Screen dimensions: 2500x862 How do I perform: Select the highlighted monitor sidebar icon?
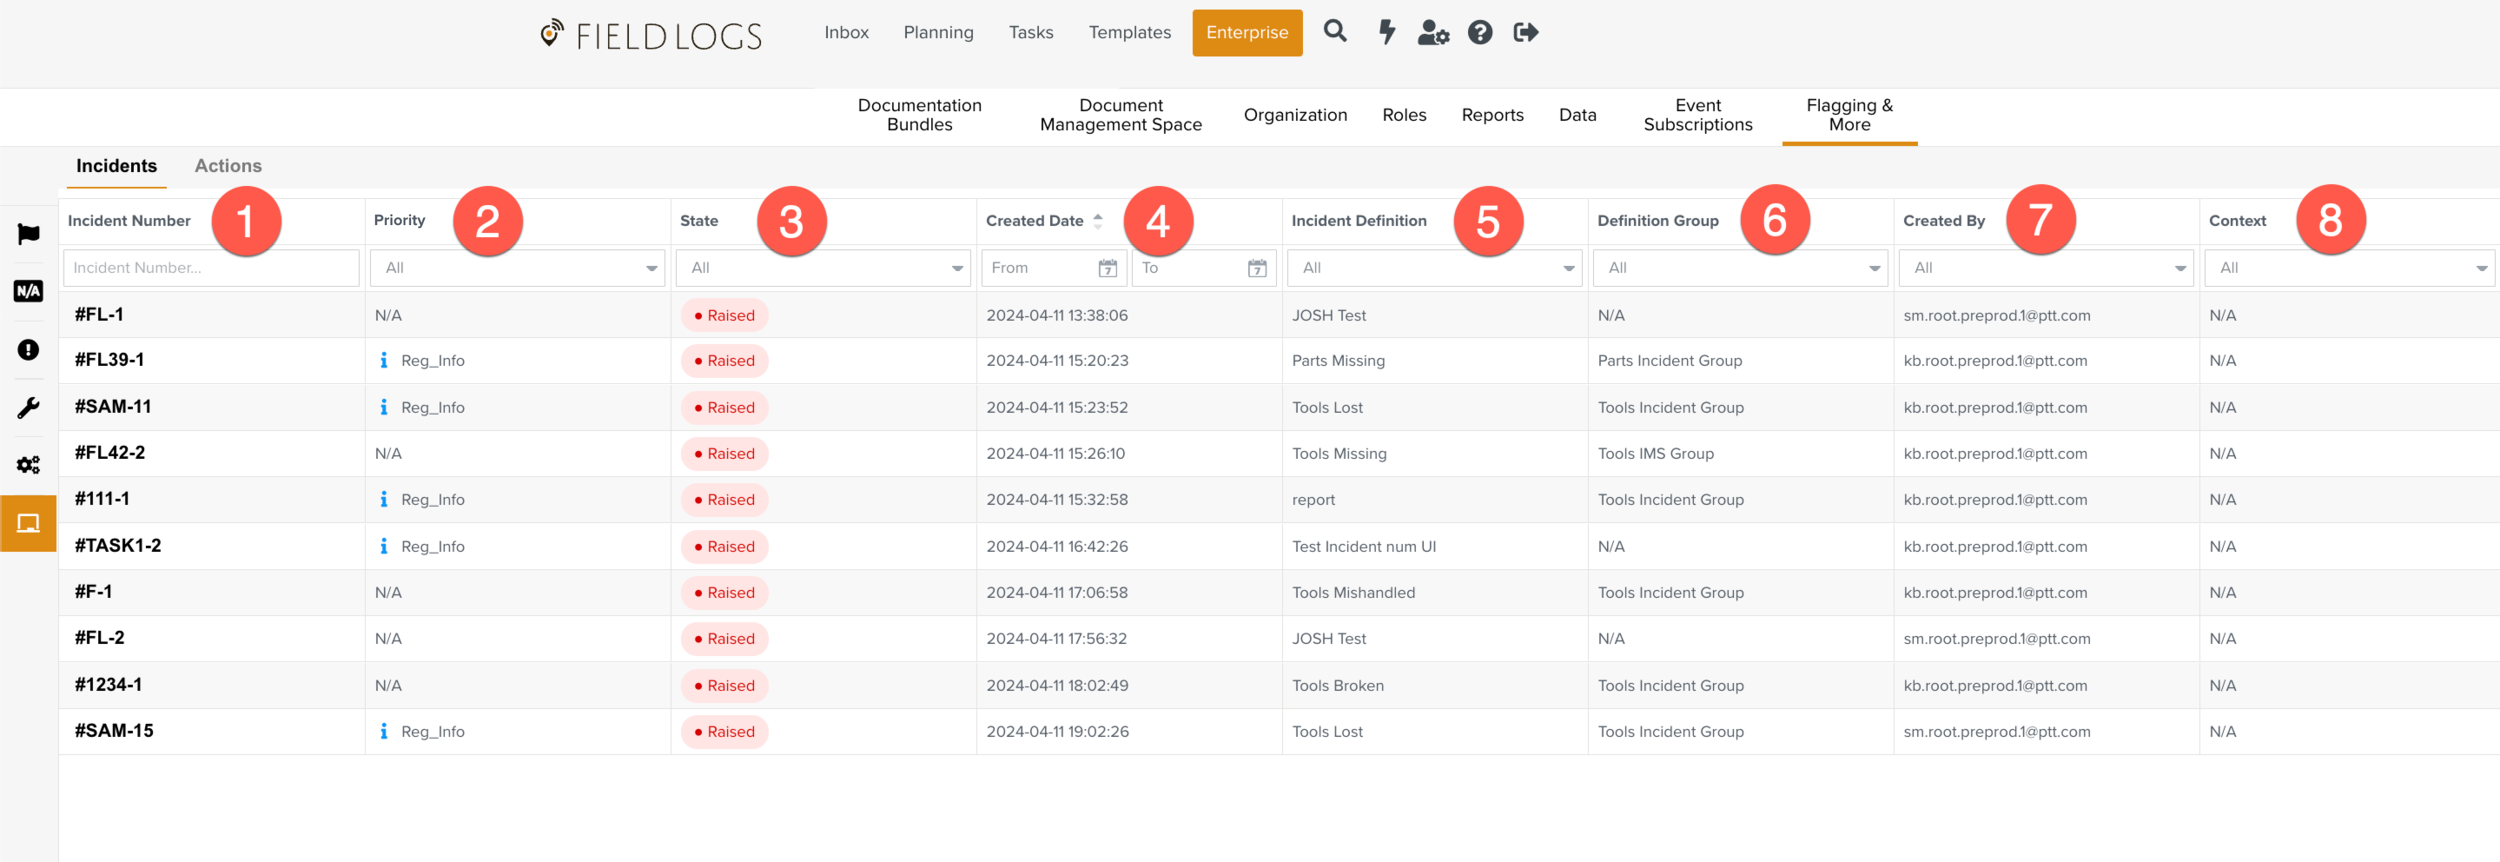tap(28, 523)
